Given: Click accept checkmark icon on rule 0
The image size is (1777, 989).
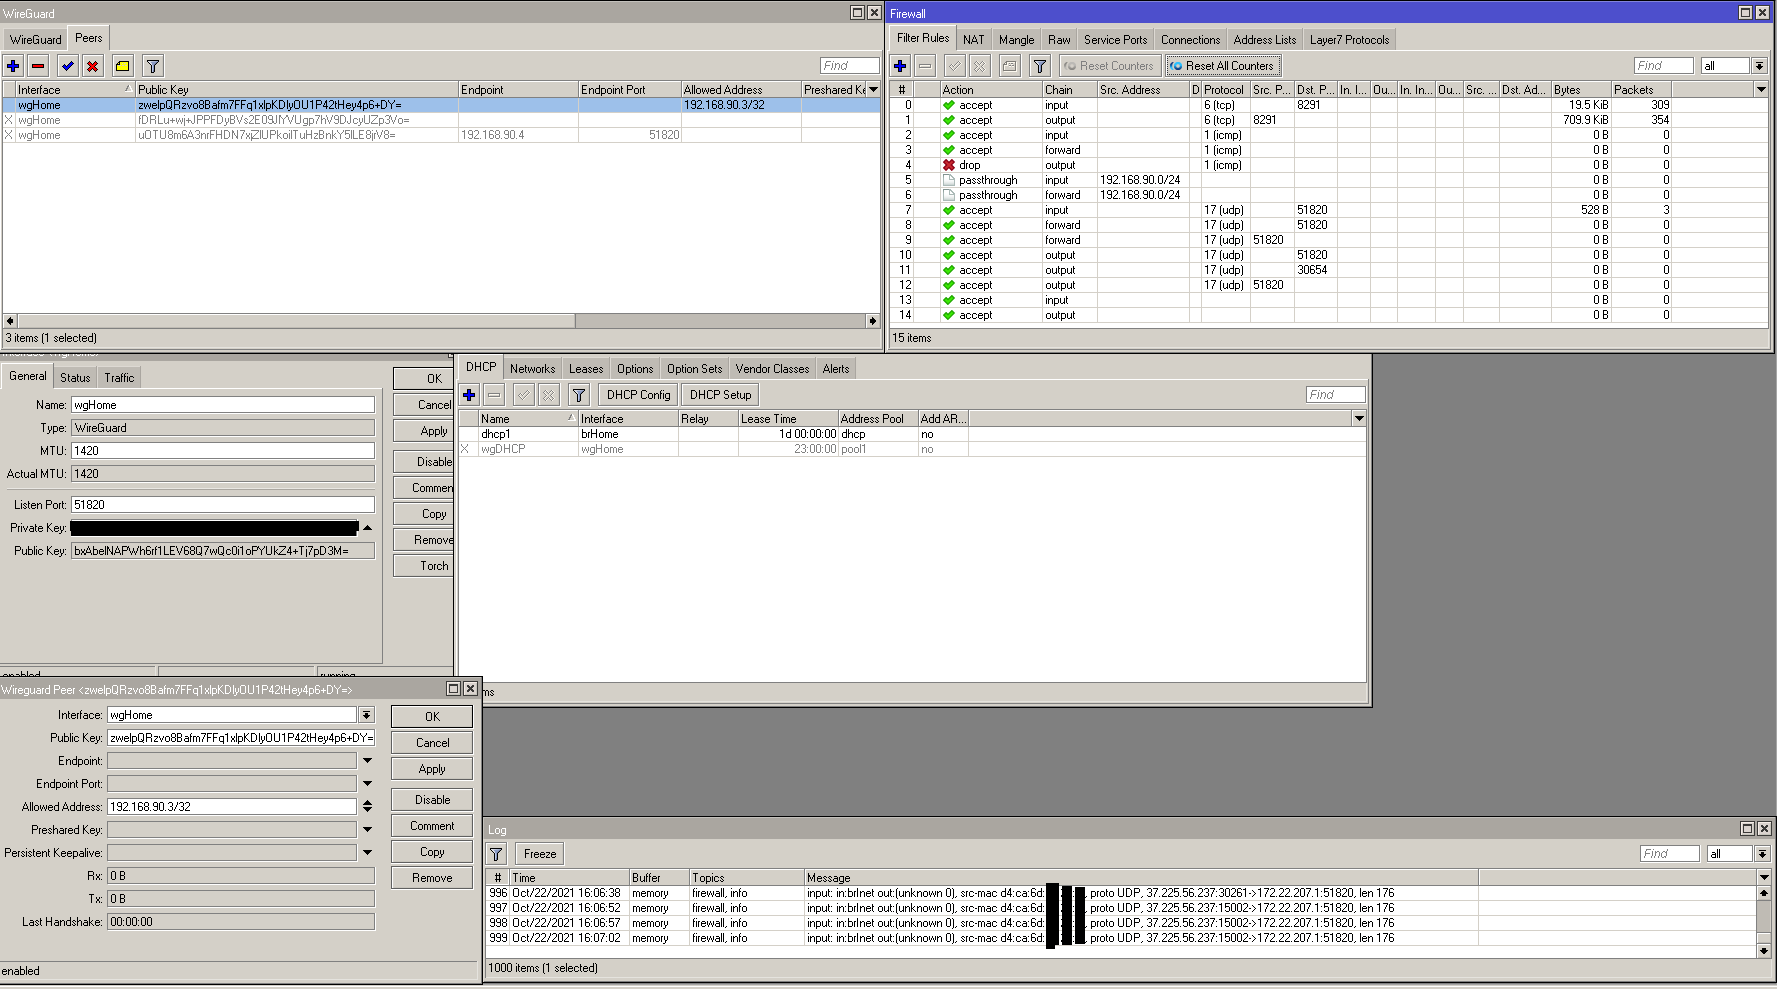Looking at the screenshot, I should pyautogui.click(x=948, y=105).
